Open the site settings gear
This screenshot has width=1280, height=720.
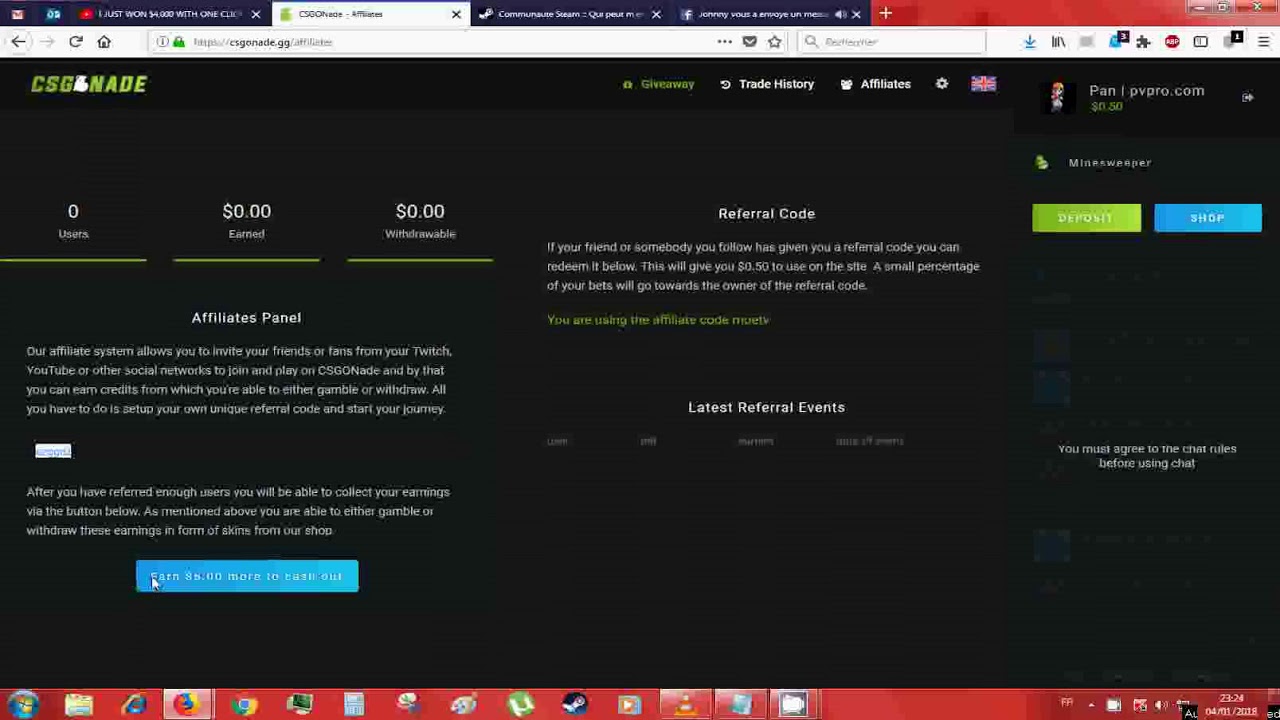(x=942, y=84)
